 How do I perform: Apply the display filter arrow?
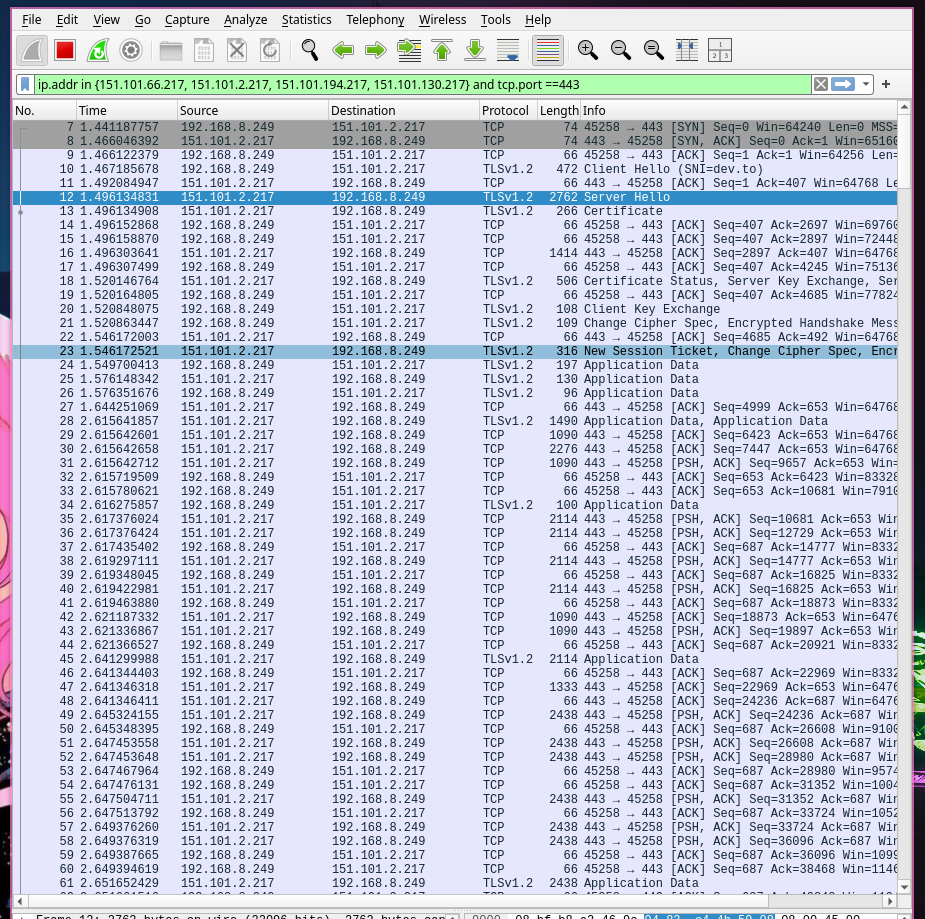[843, 84]
